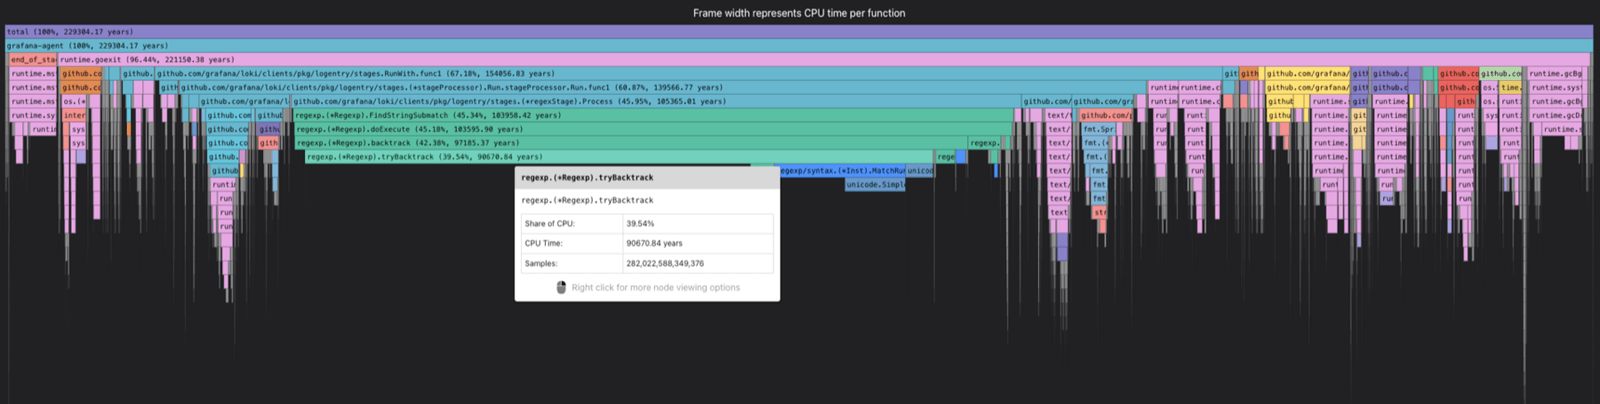The image size is (1600, 404).
Task: Select the unicod frame right of MatchRune
Action: coord(920,171)
